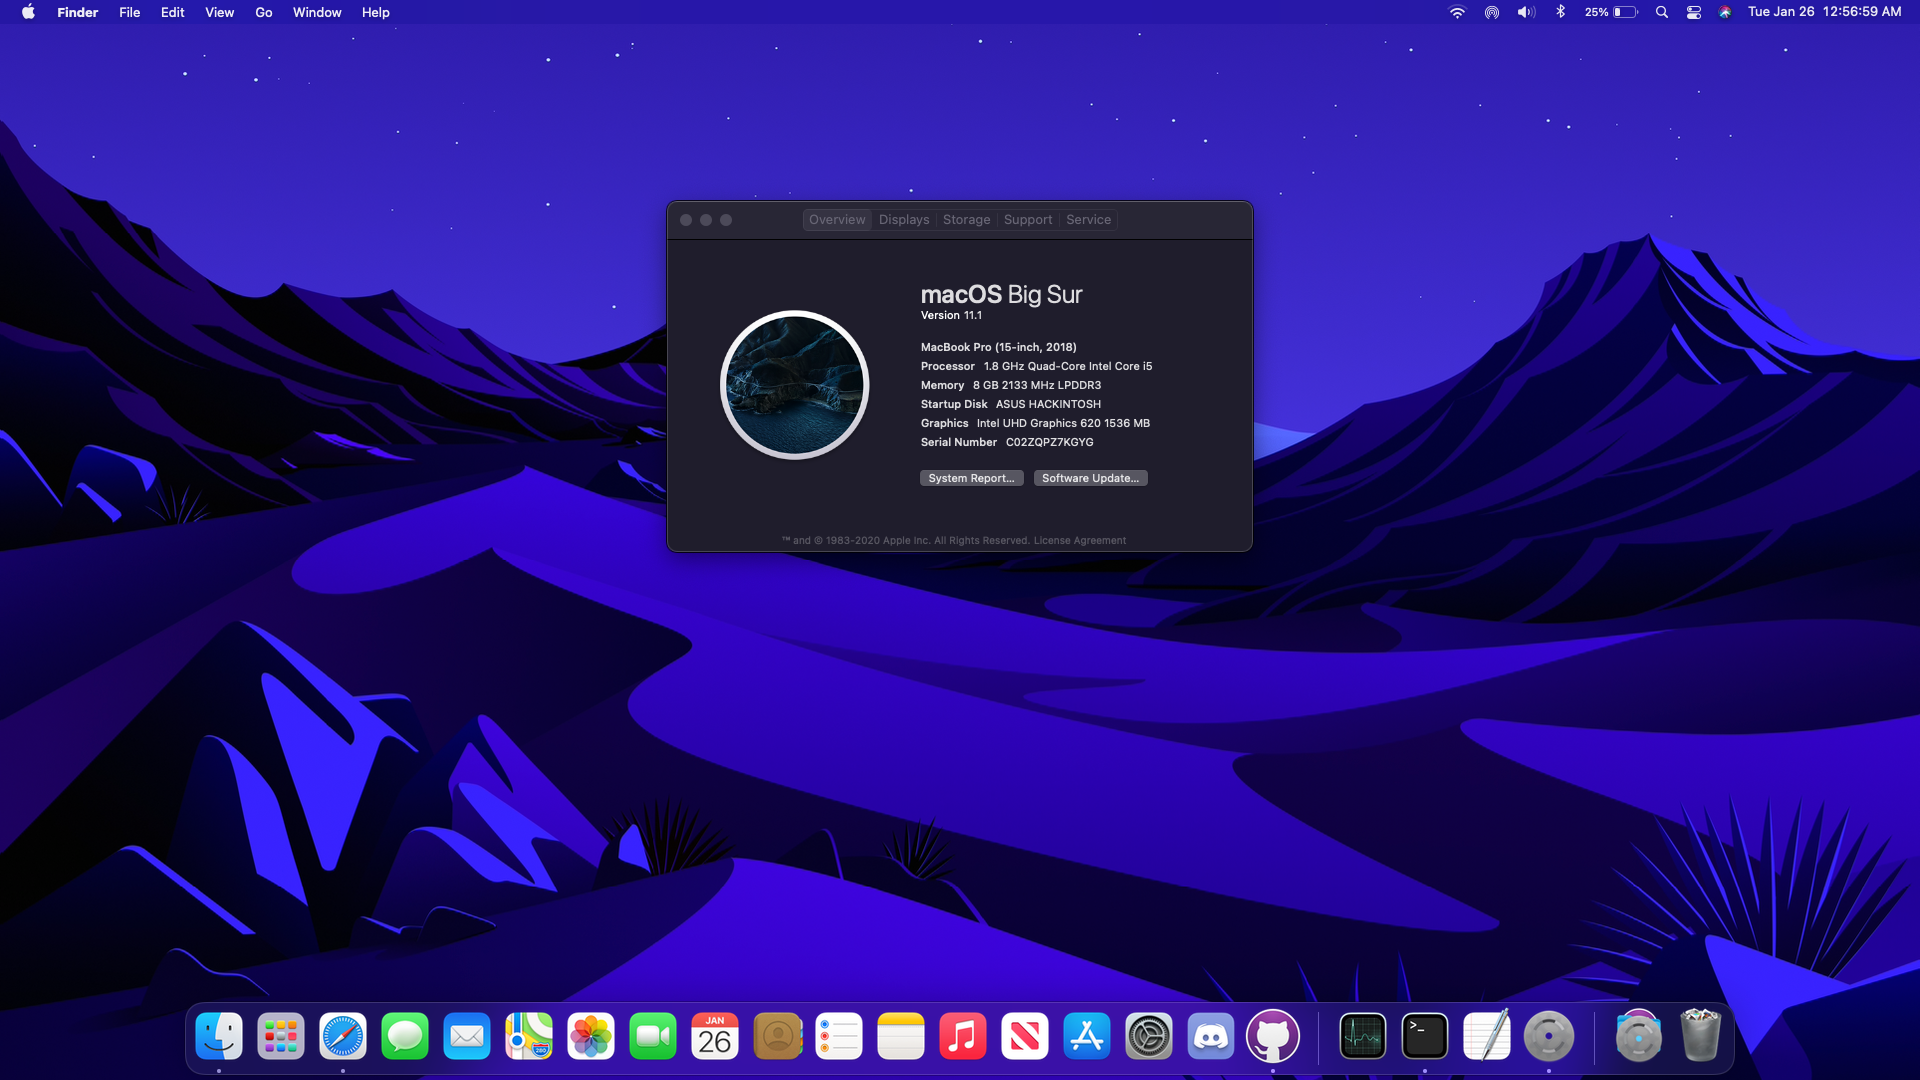The width and height of the screenshot is (1920, 1080).
Task: Toggle the Wi-Fi menu bar icon
Action: [x=1457, y=12]
